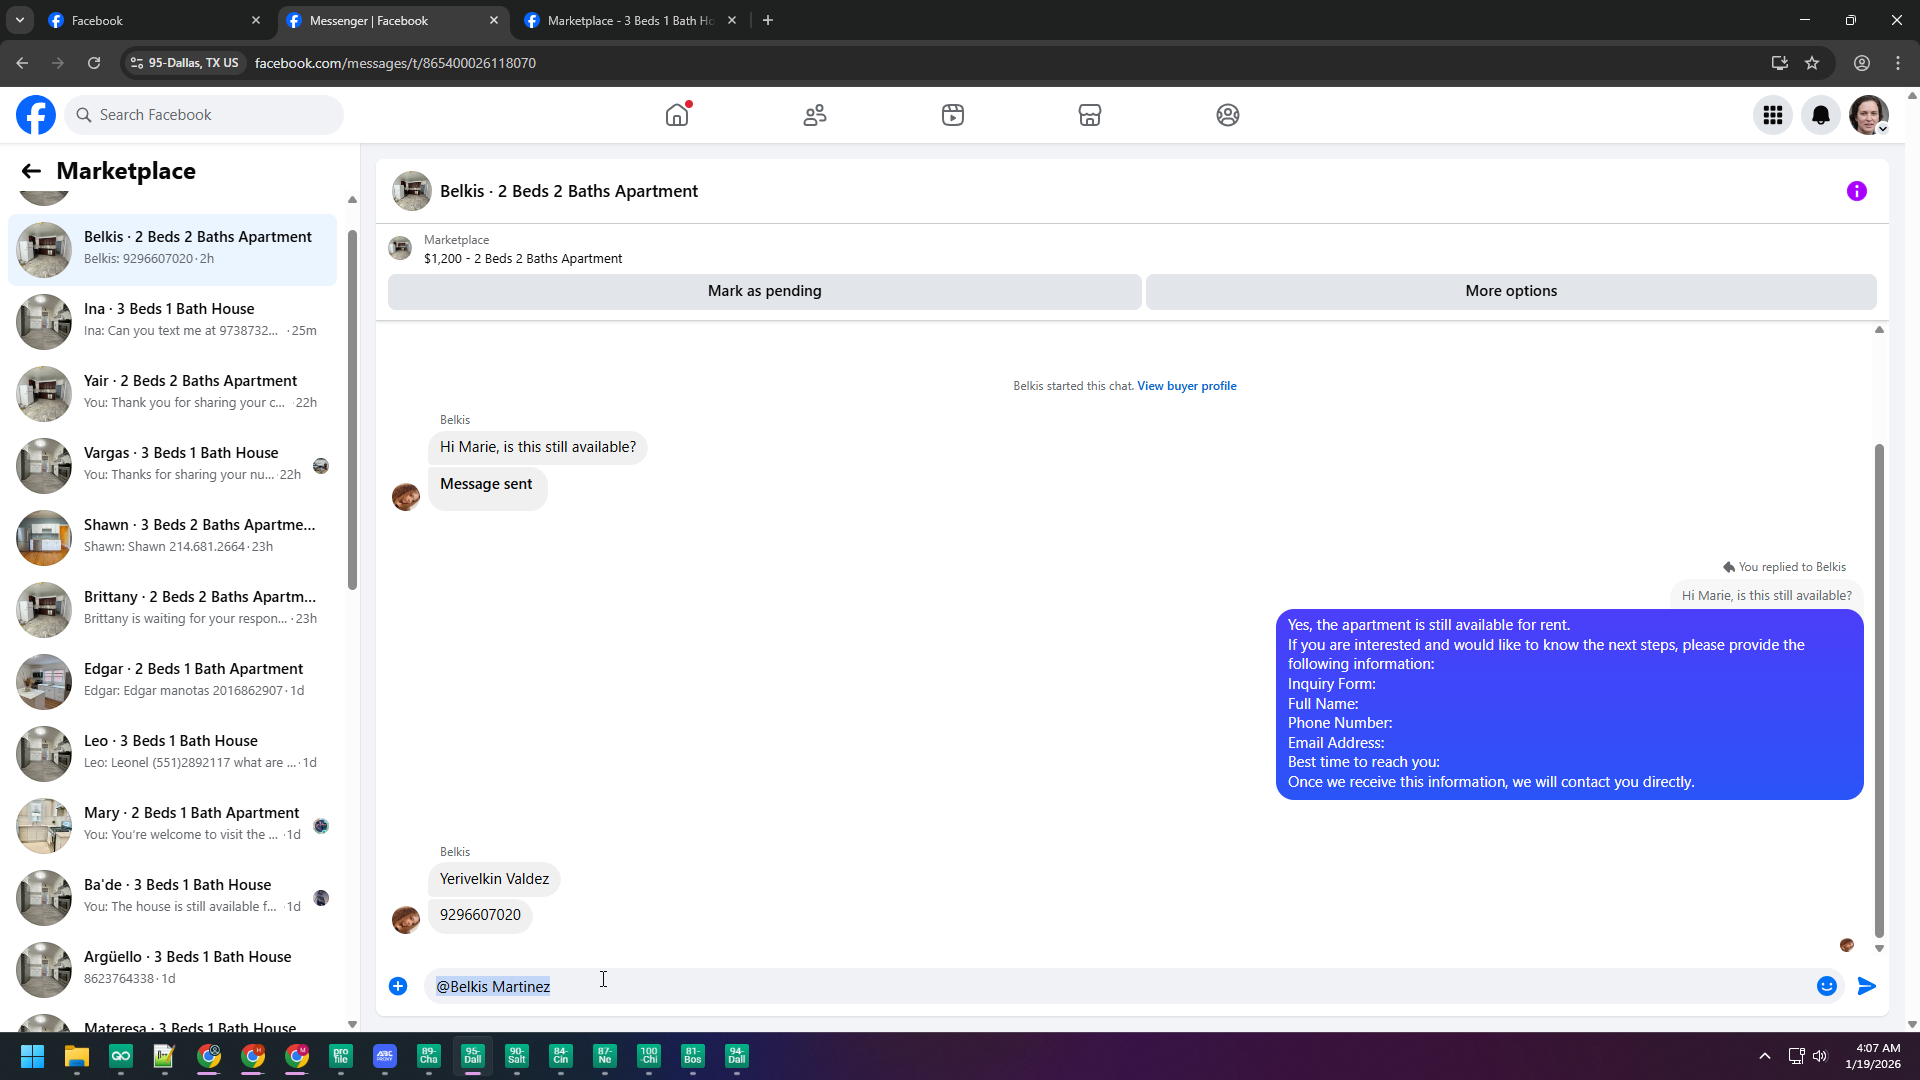Click the conversation list scrollbar
This screenshot has width=1920, height=1080.
pos(352,410)
